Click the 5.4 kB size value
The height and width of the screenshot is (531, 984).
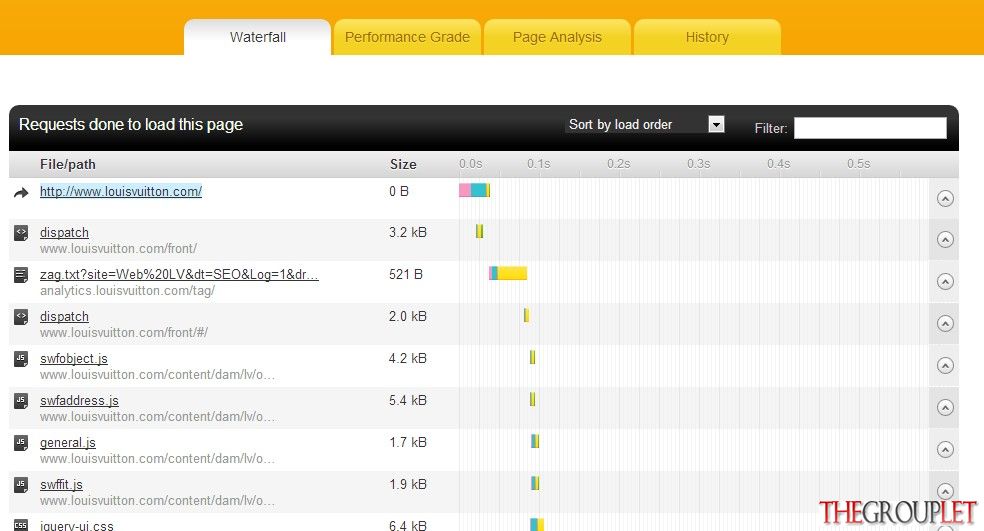(x=407, y=400)
